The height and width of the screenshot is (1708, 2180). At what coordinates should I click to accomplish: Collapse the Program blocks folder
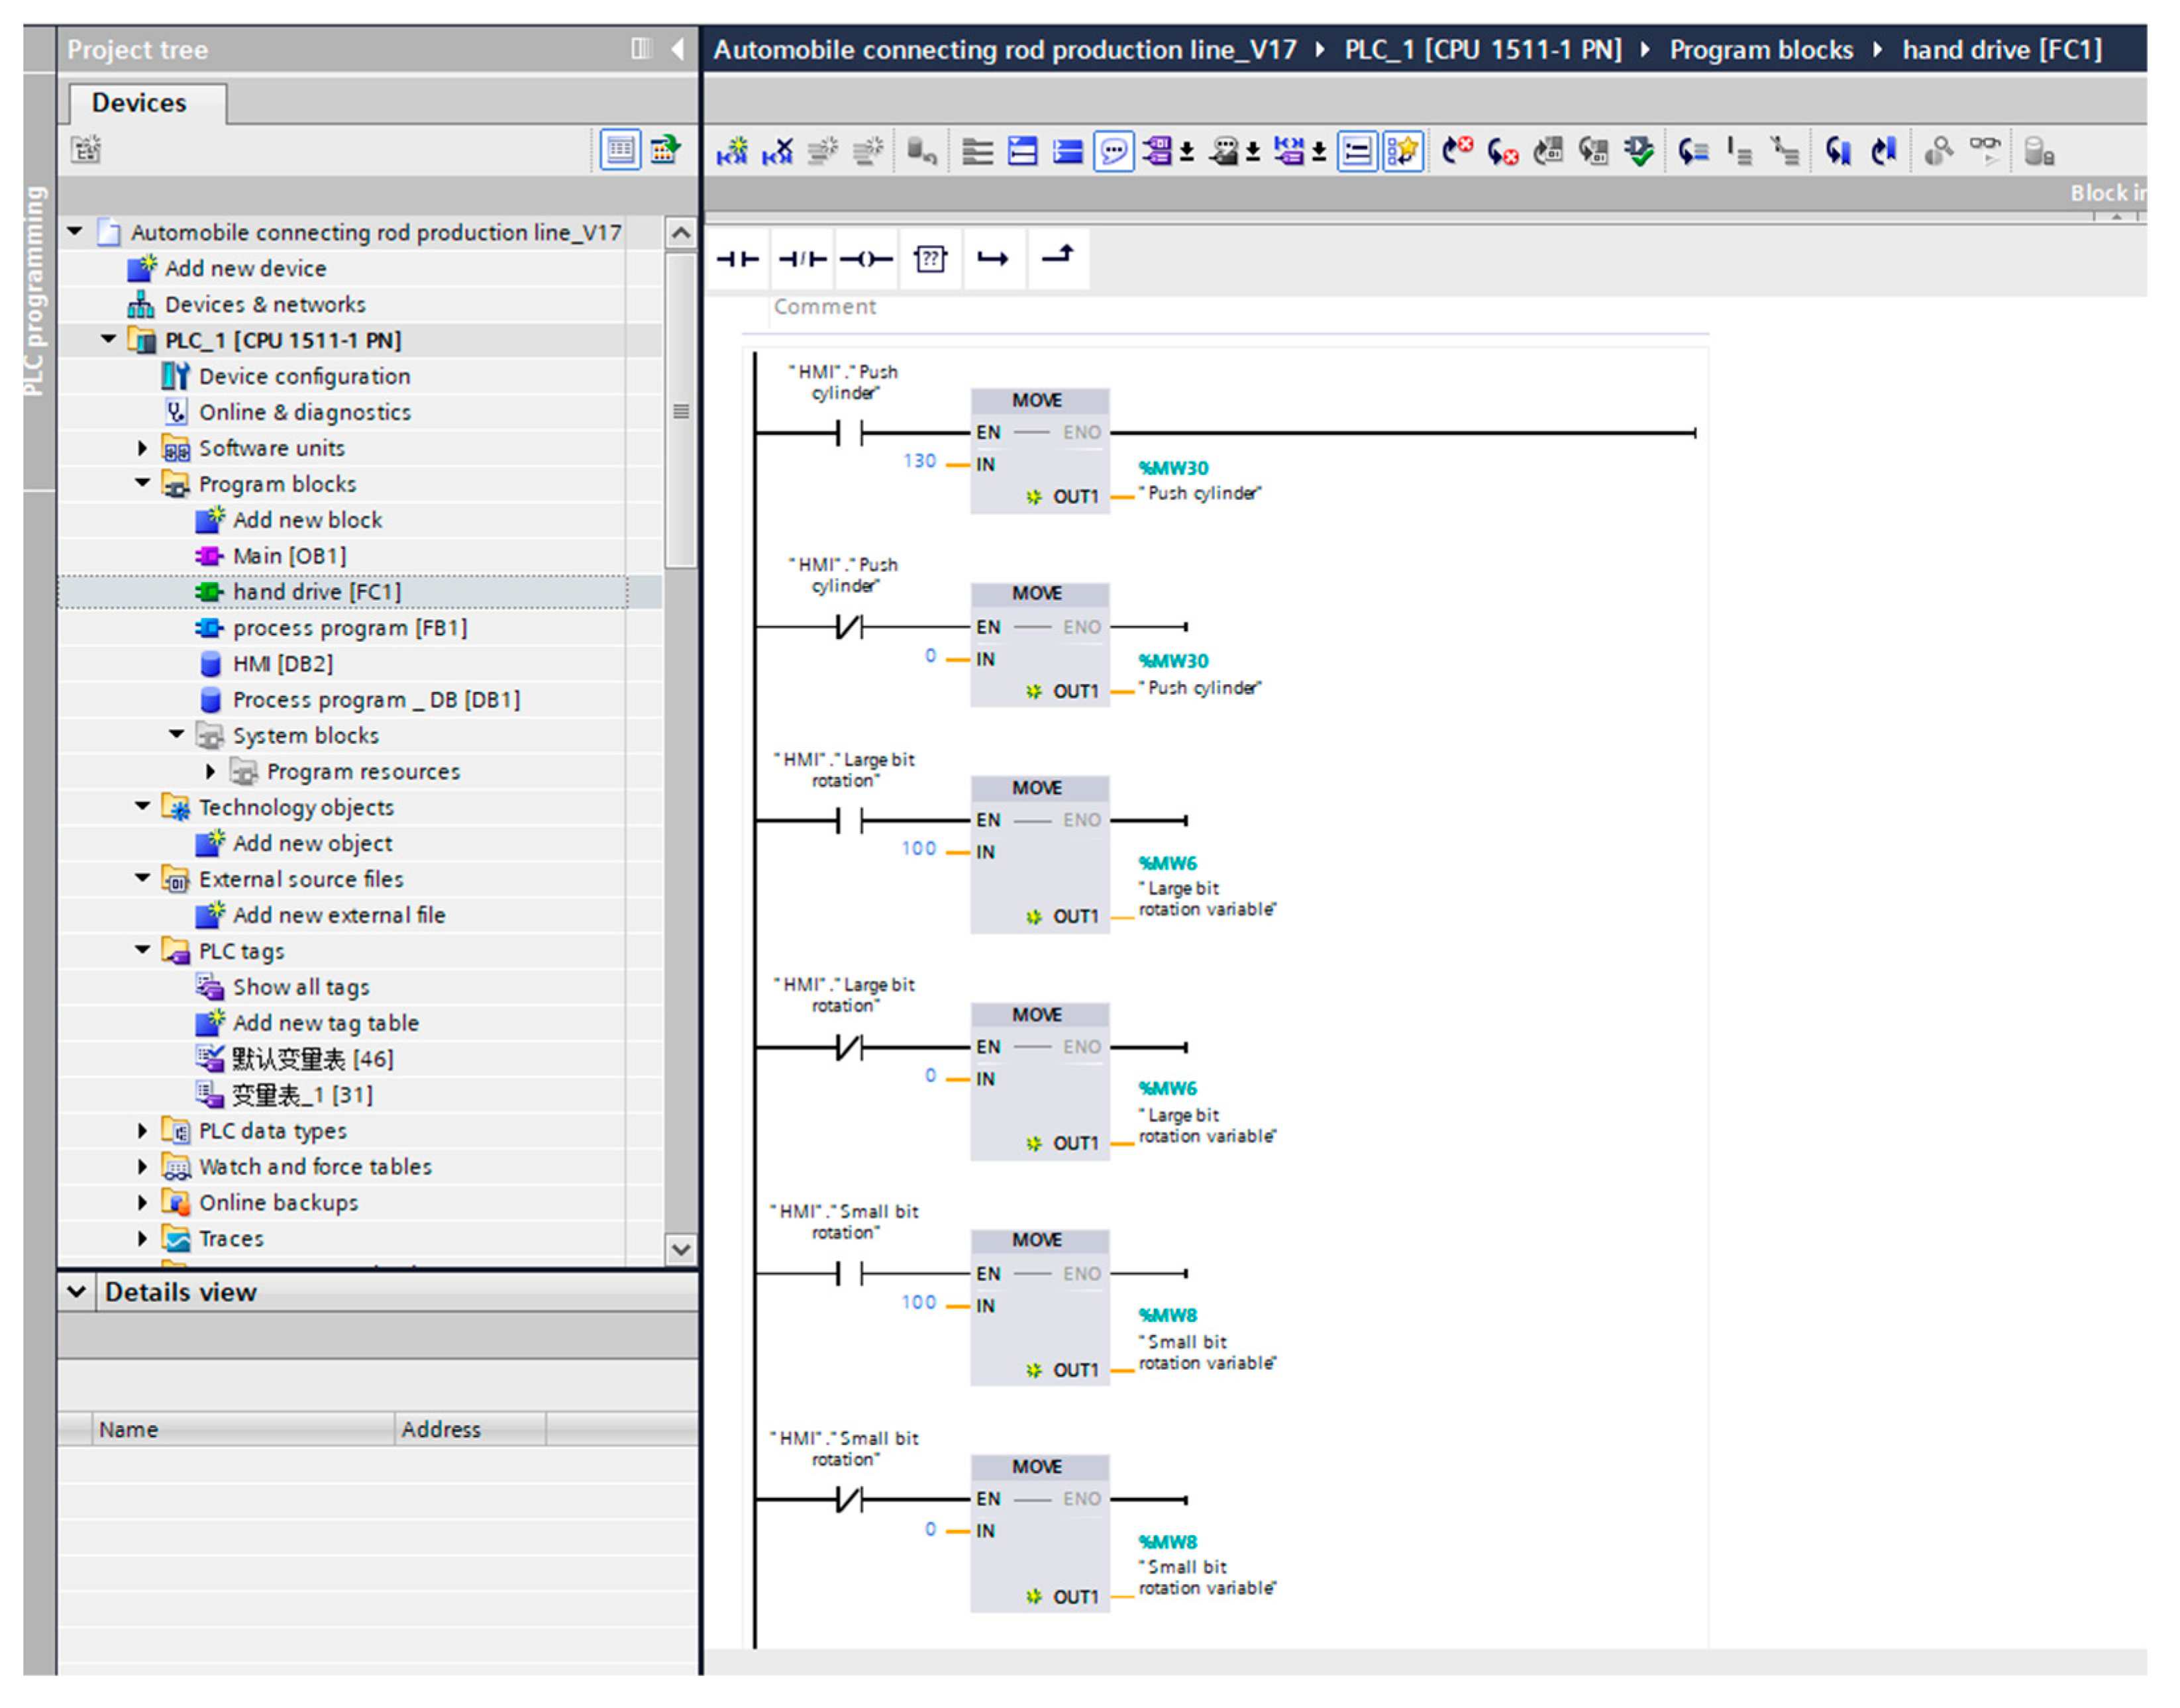tap(142, 483)
